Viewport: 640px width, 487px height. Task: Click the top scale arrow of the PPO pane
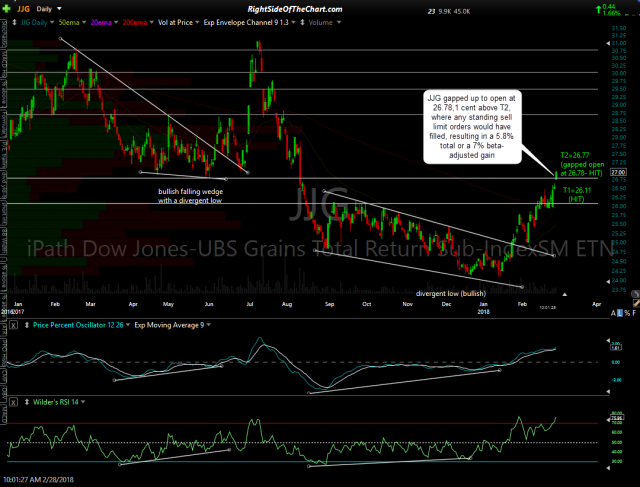tap(608, 340)
